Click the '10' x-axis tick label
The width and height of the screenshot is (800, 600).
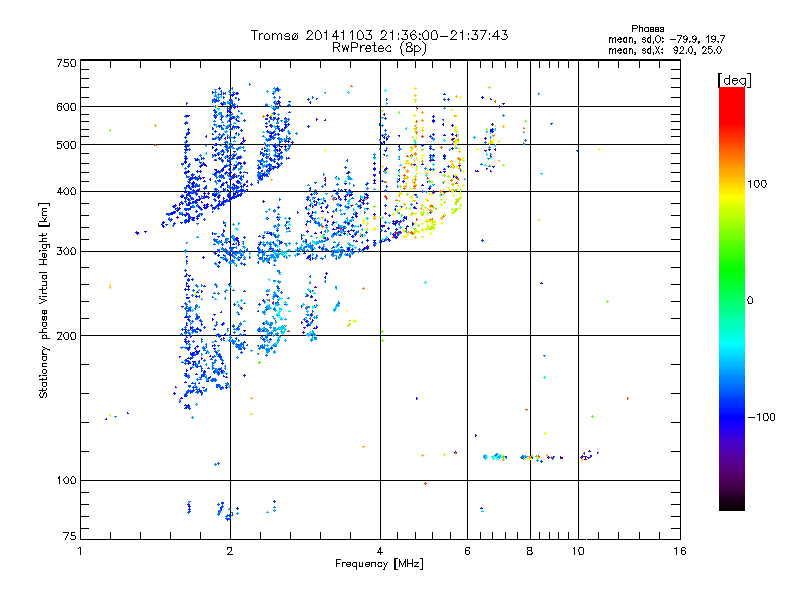[x=578, y=551]
